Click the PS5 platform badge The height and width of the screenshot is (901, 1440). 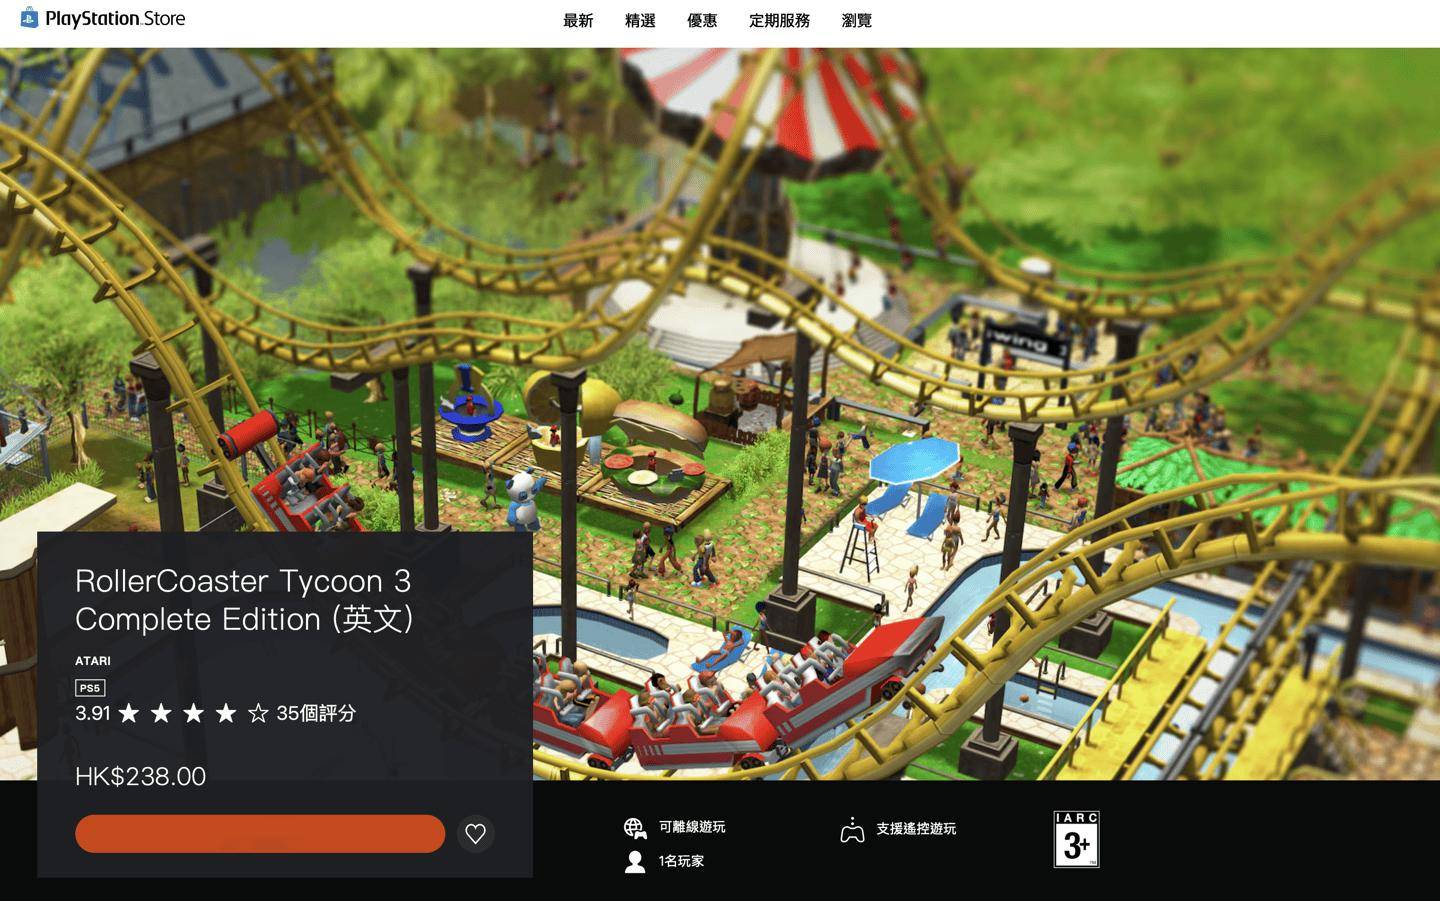pos(90,688)
